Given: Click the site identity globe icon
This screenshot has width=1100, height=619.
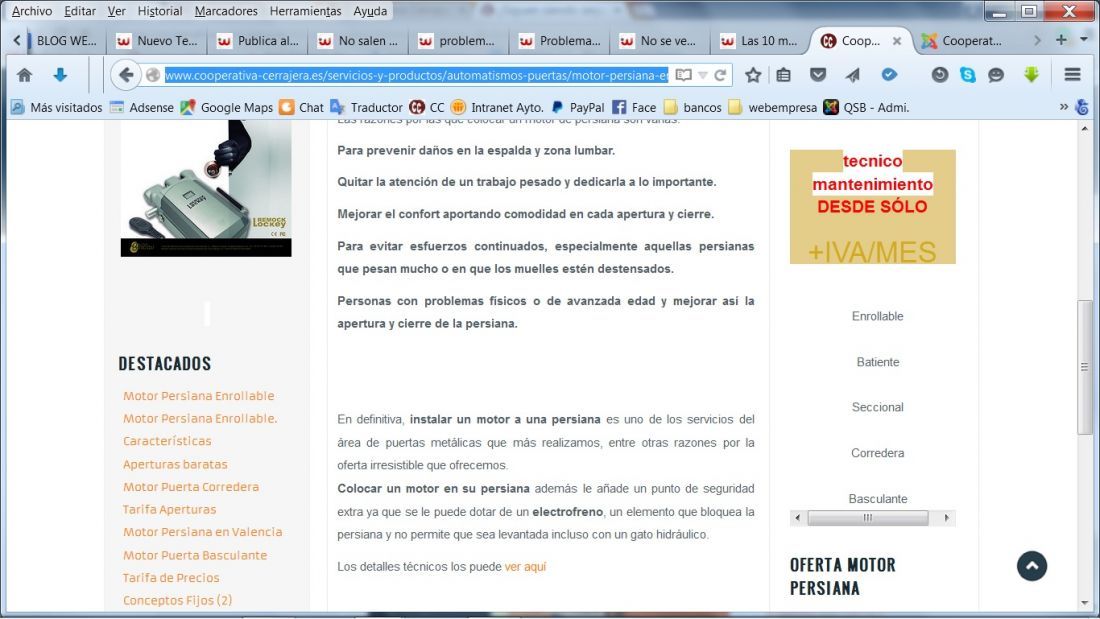Looking at the screenshot, I should click(x=152, y=75).
